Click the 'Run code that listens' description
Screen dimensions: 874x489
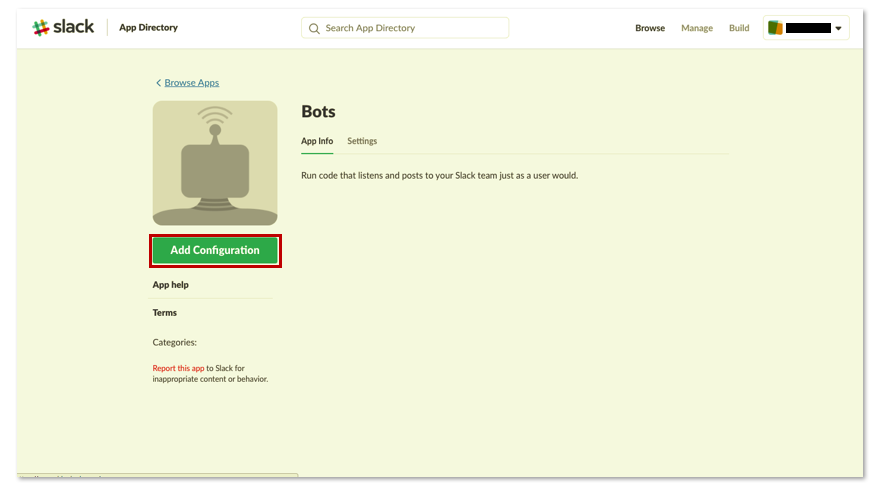tap(440, 176)
